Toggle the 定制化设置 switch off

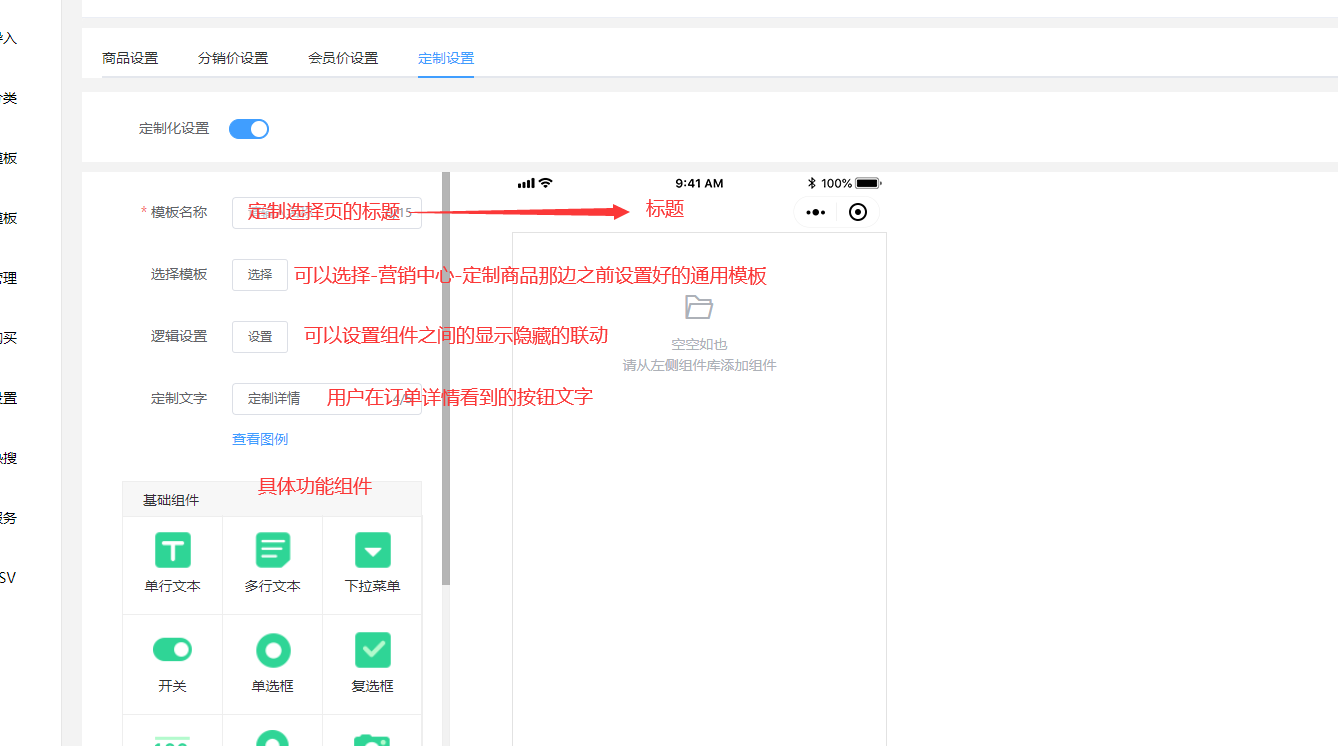(249, 129)
